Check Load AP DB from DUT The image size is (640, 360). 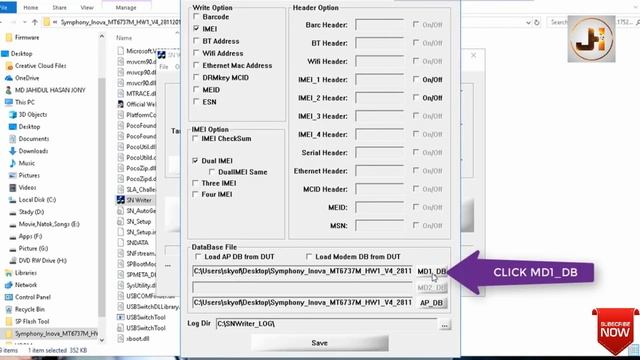[198, 257]
